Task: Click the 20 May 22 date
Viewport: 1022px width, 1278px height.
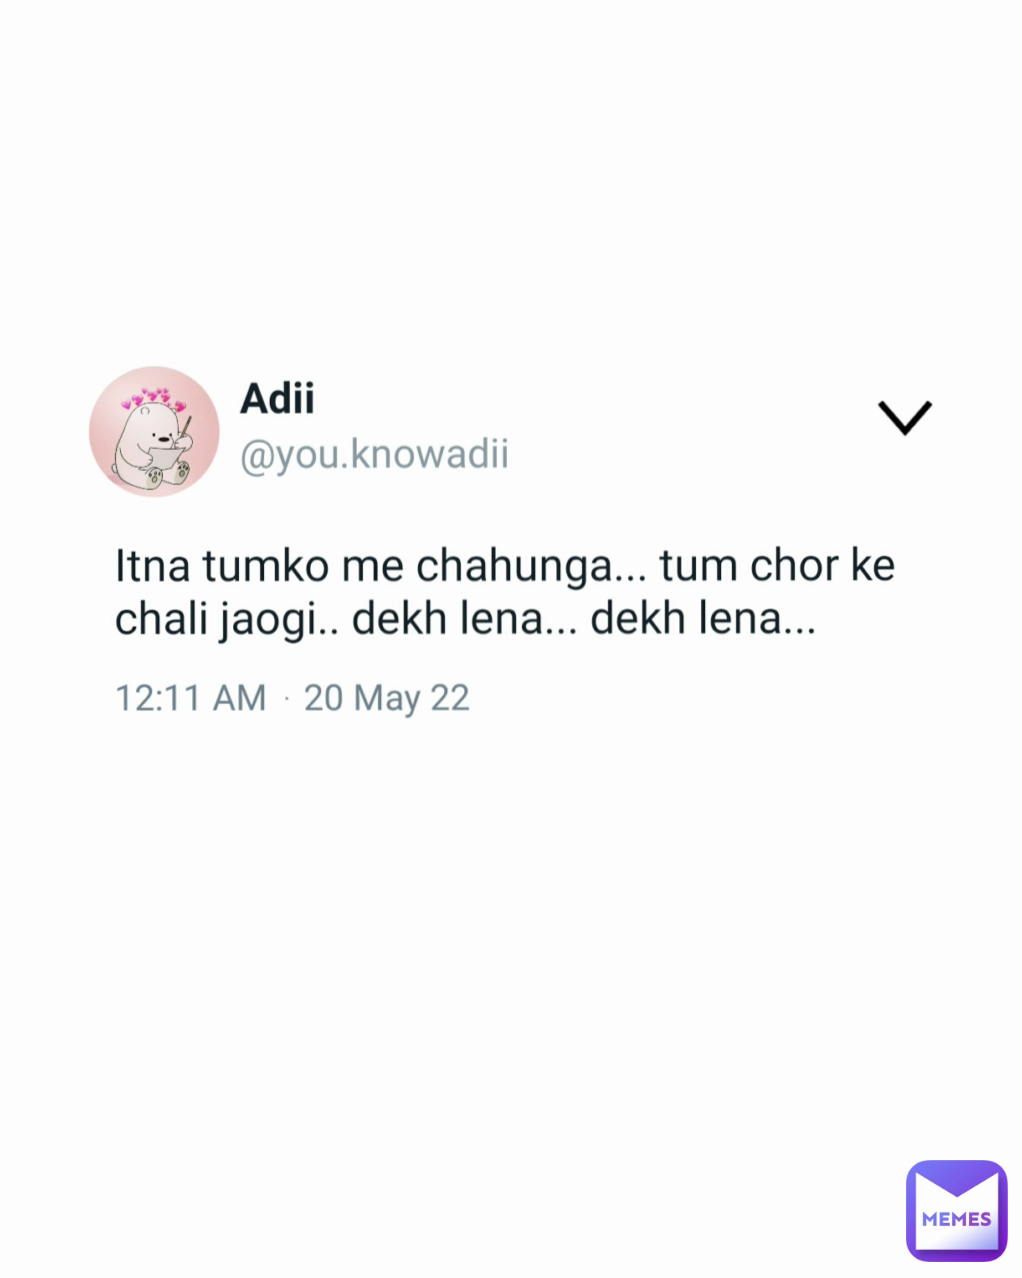Action: tap(387, 698)
